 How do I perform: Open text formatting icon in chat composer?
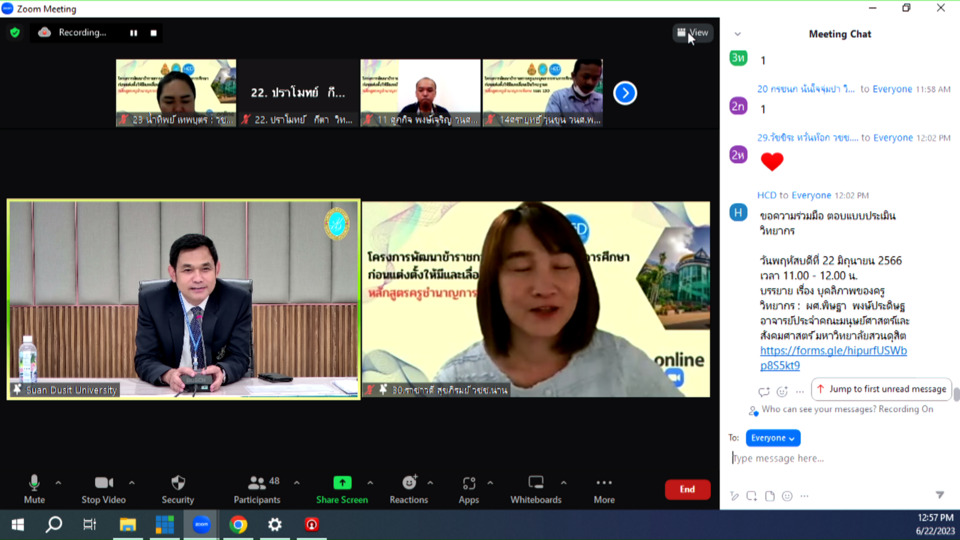(734, 496)
